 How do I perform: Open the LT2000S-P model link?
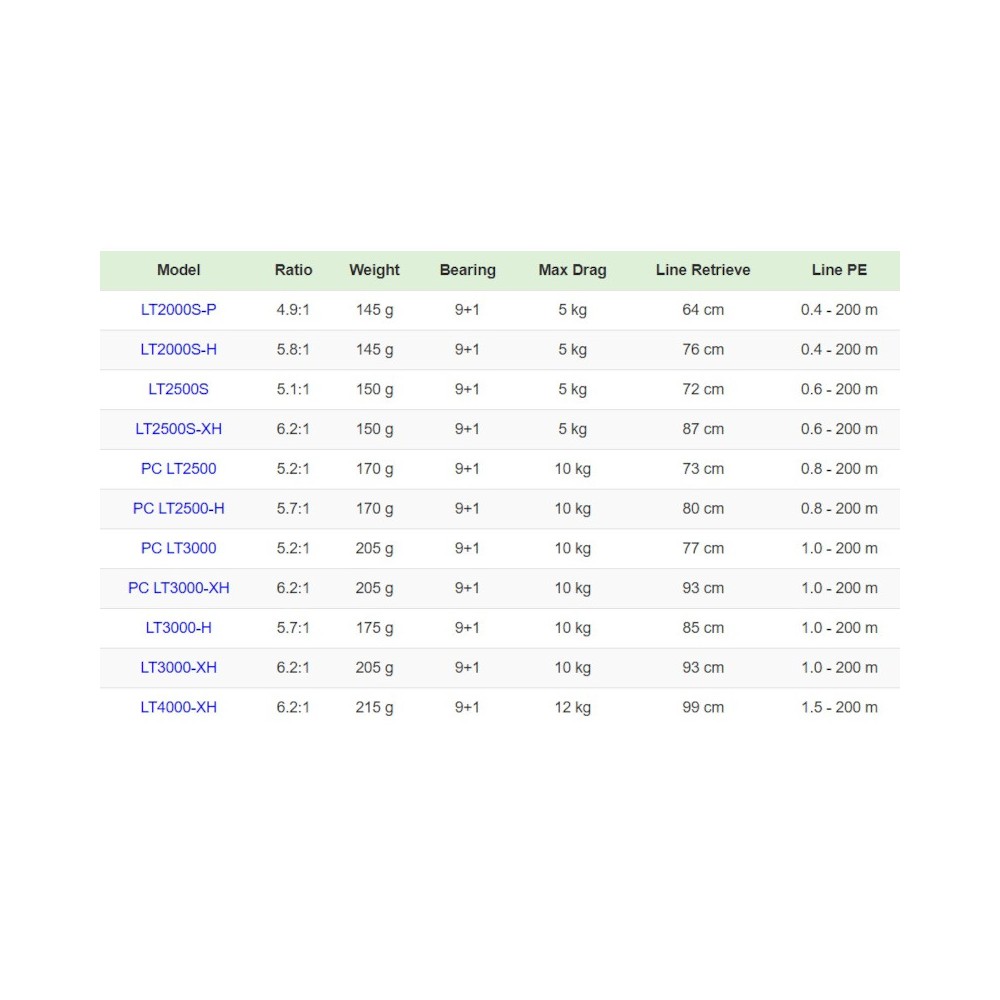tap(178, 310)
